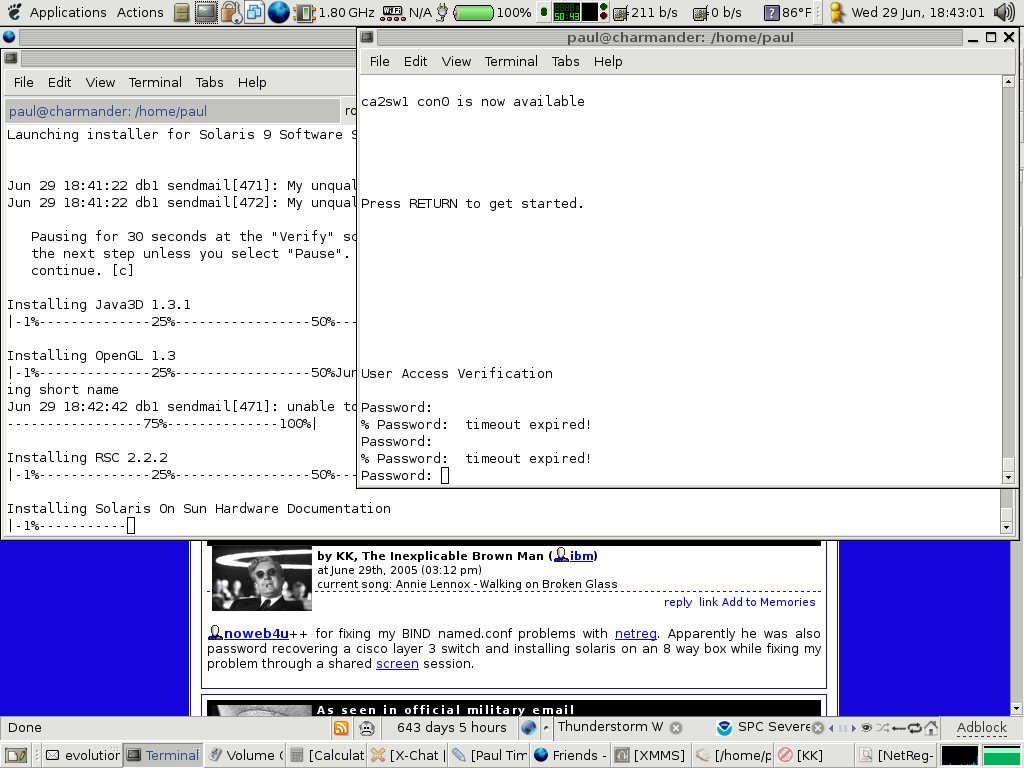Open Tabs menu in the front terminal
The width and height of the screenshot is (1024, 768).
[x=565, y=61]
